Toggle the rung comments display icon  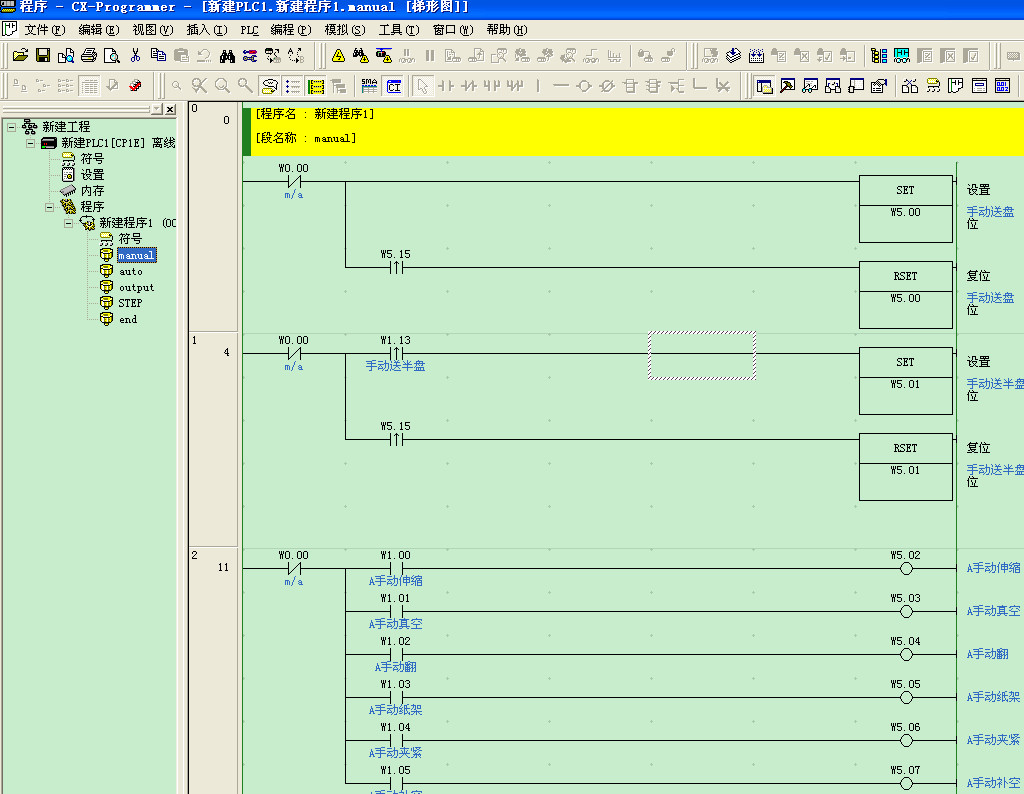click(292, 86)
